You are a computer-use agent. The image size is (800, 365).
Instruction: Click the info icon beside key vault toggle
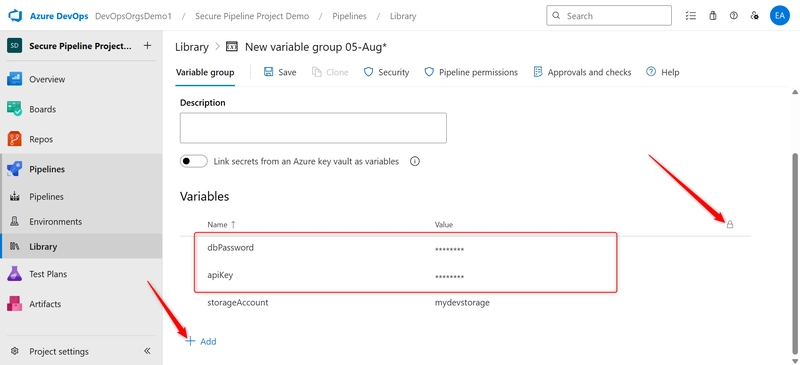pyautogui.click(x=415, y=161)
